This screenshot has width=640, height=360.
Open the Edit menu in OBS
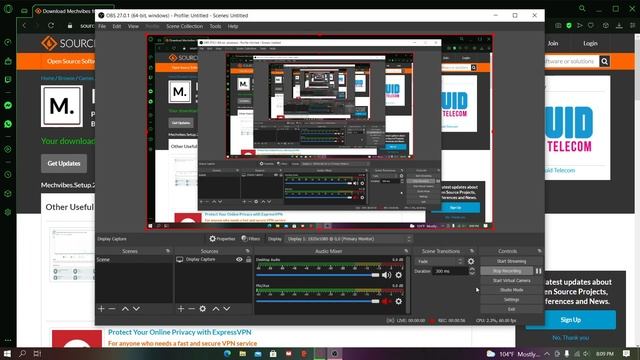coord(117,26)
